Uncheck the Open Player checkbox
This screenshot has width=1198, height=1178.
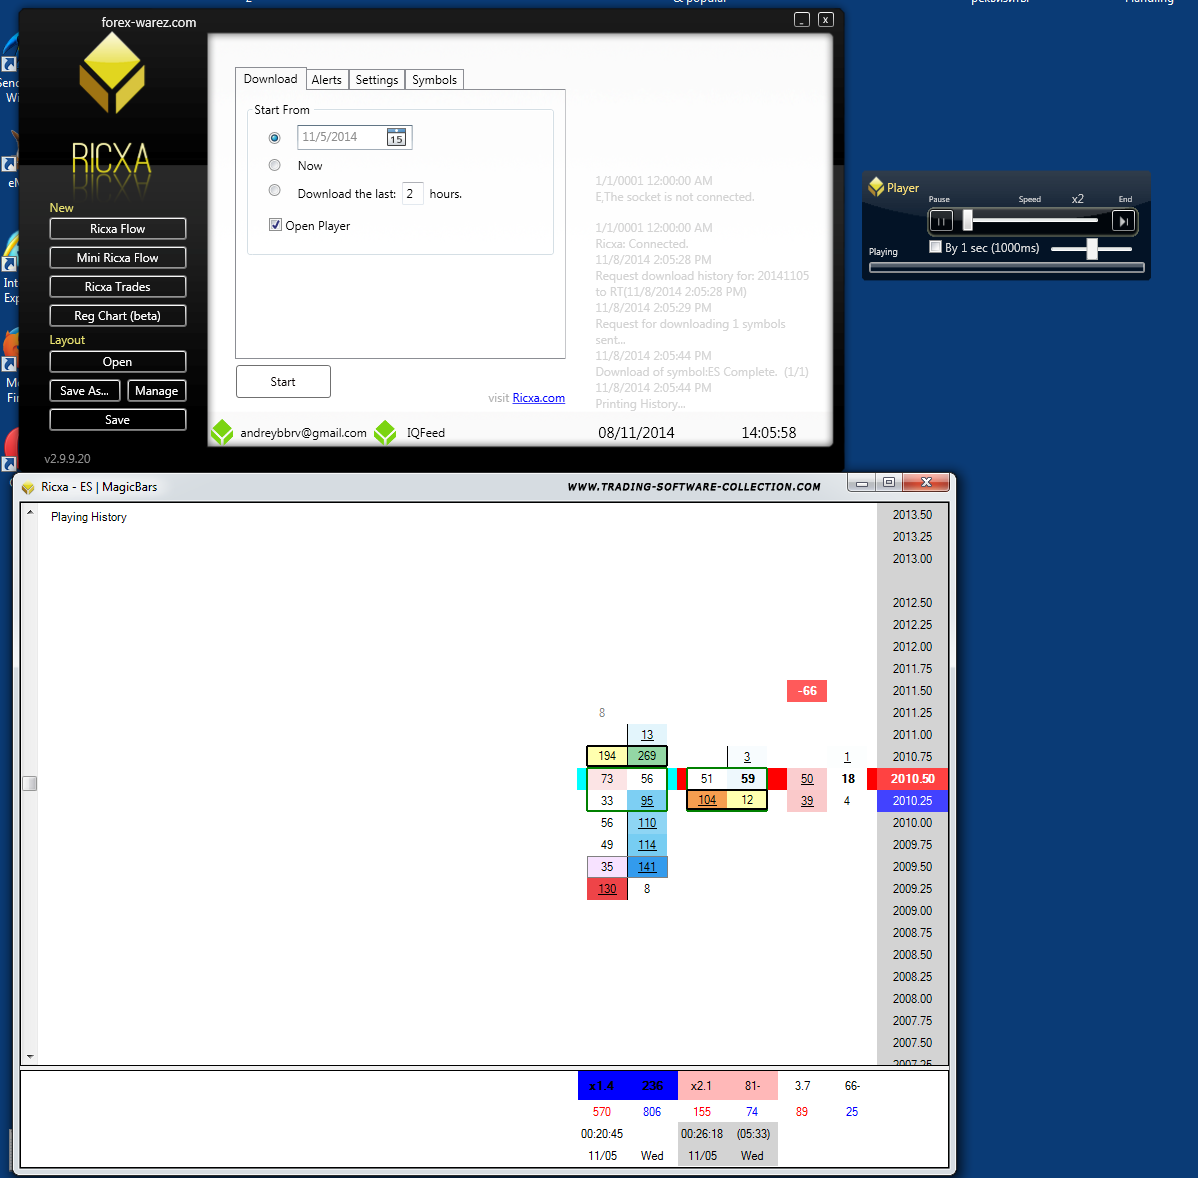point(275,225)
